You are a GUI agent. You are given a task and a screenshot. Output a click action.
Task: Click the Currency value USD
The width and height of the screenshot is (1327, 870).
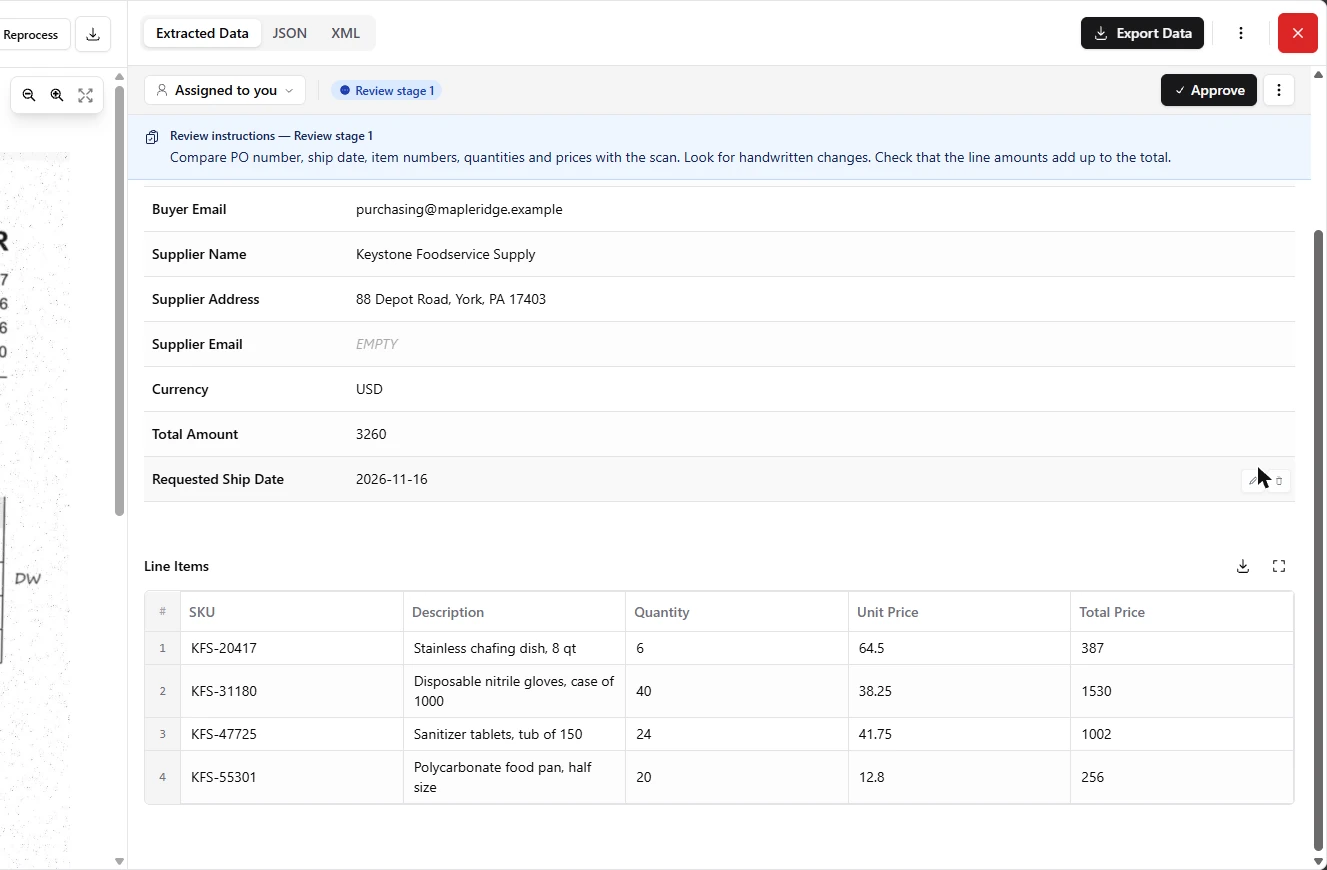pos(369,389)
